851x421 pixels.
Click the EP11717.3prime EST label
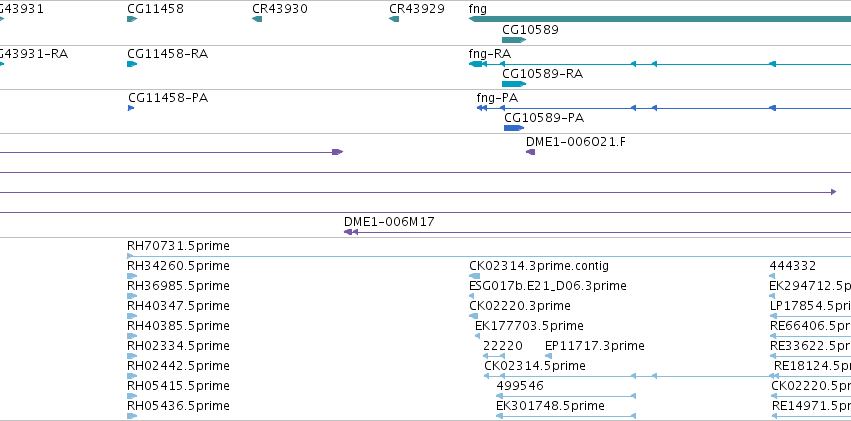[x=595, y=346]
